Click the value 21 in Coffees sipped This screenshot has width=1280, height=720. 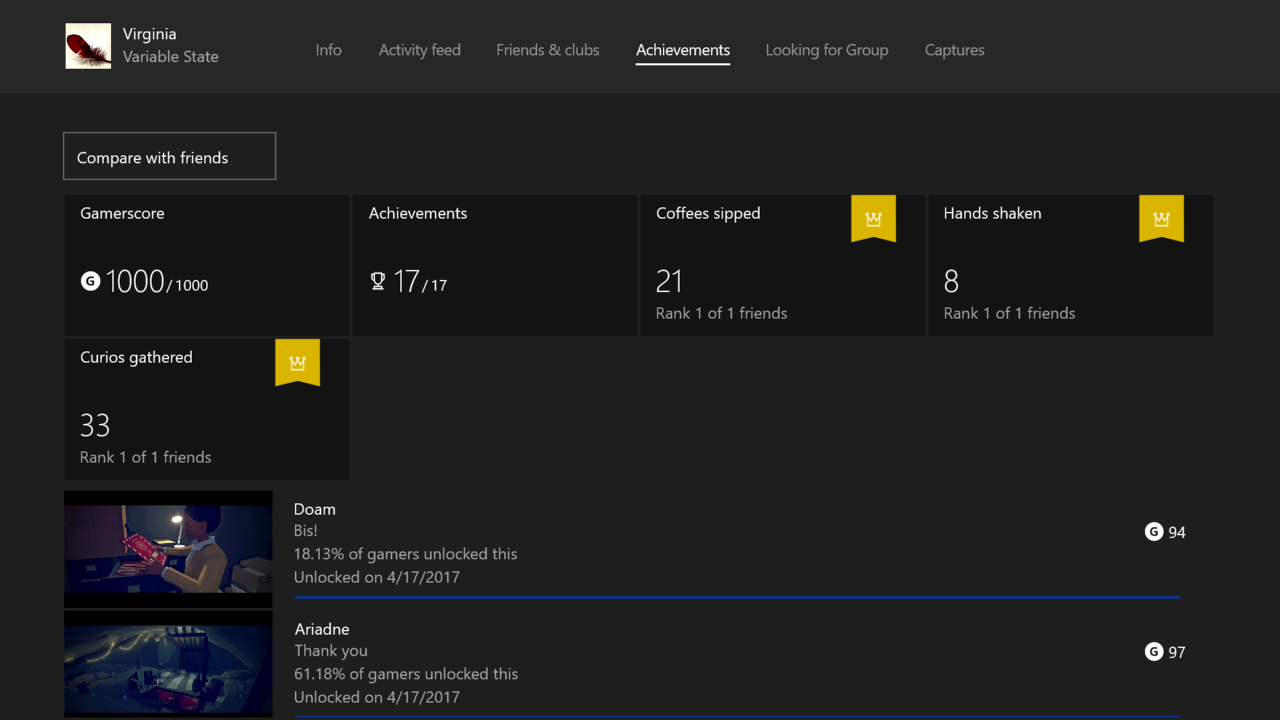[669, 282]
